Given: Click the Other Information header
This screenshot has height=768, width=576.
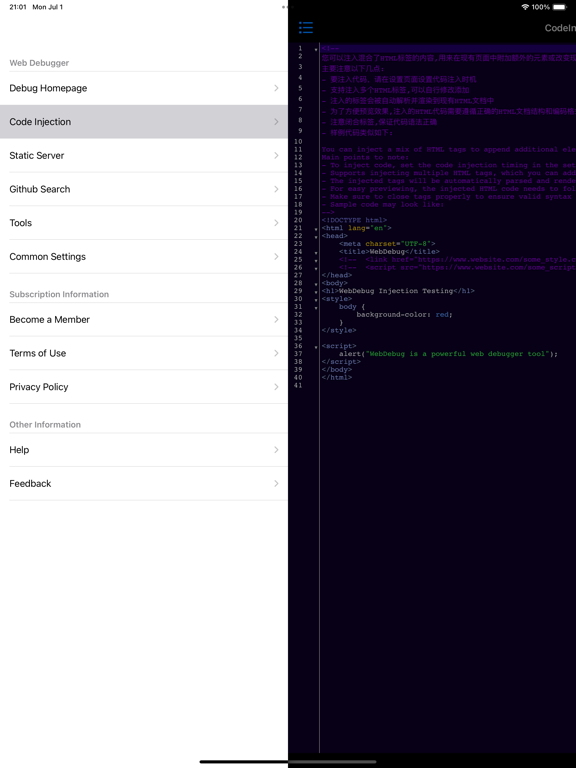Looking at the screenshot, I should tap(45, 425).
